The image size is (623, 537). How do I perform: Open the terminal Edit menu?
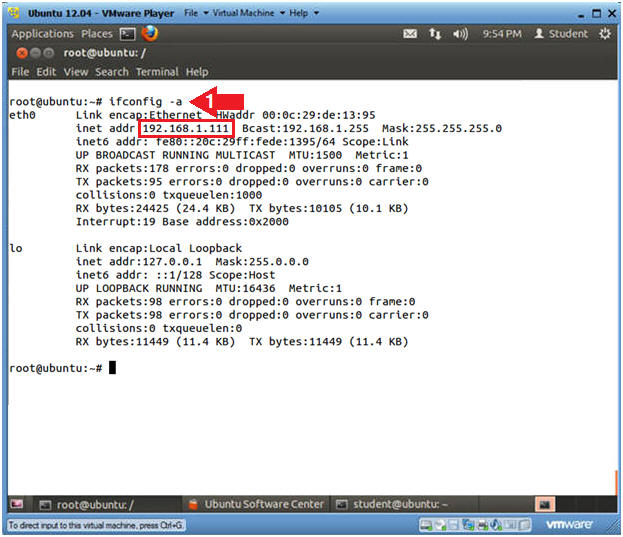[46, 72]
